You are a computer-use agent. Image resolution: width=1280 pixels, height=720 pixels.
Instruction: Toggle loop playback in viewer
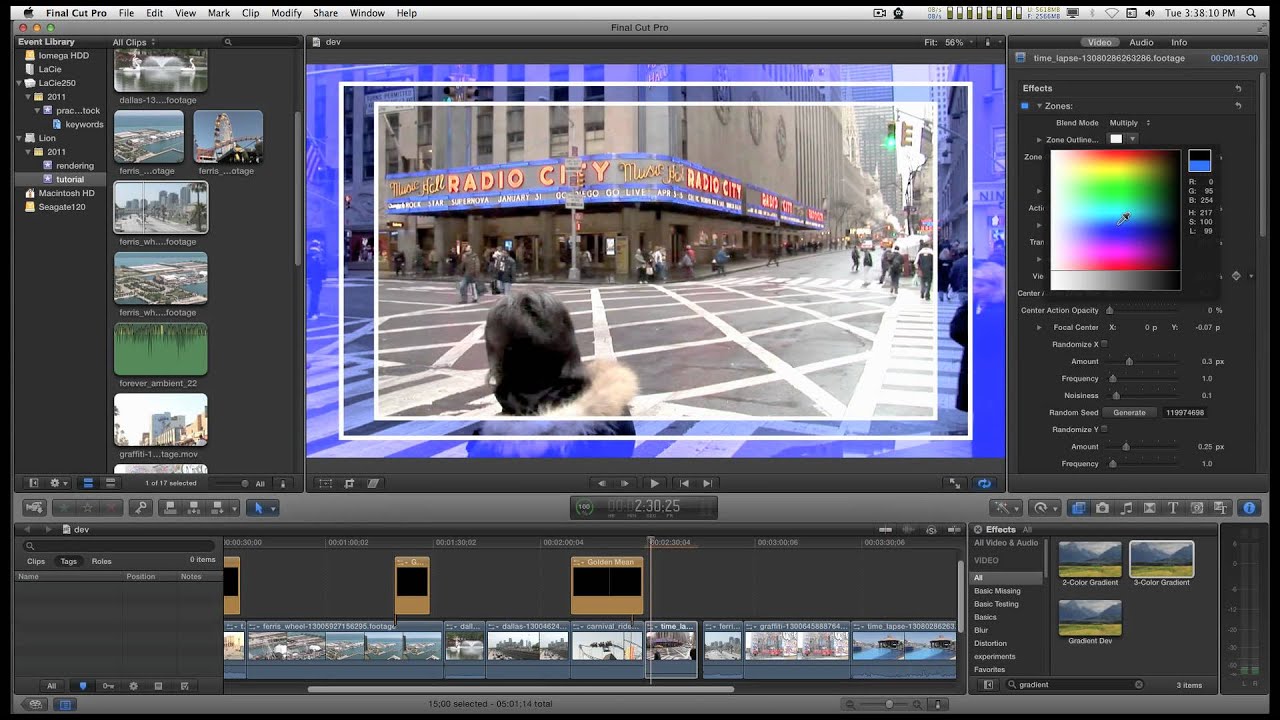click(985, 483)
